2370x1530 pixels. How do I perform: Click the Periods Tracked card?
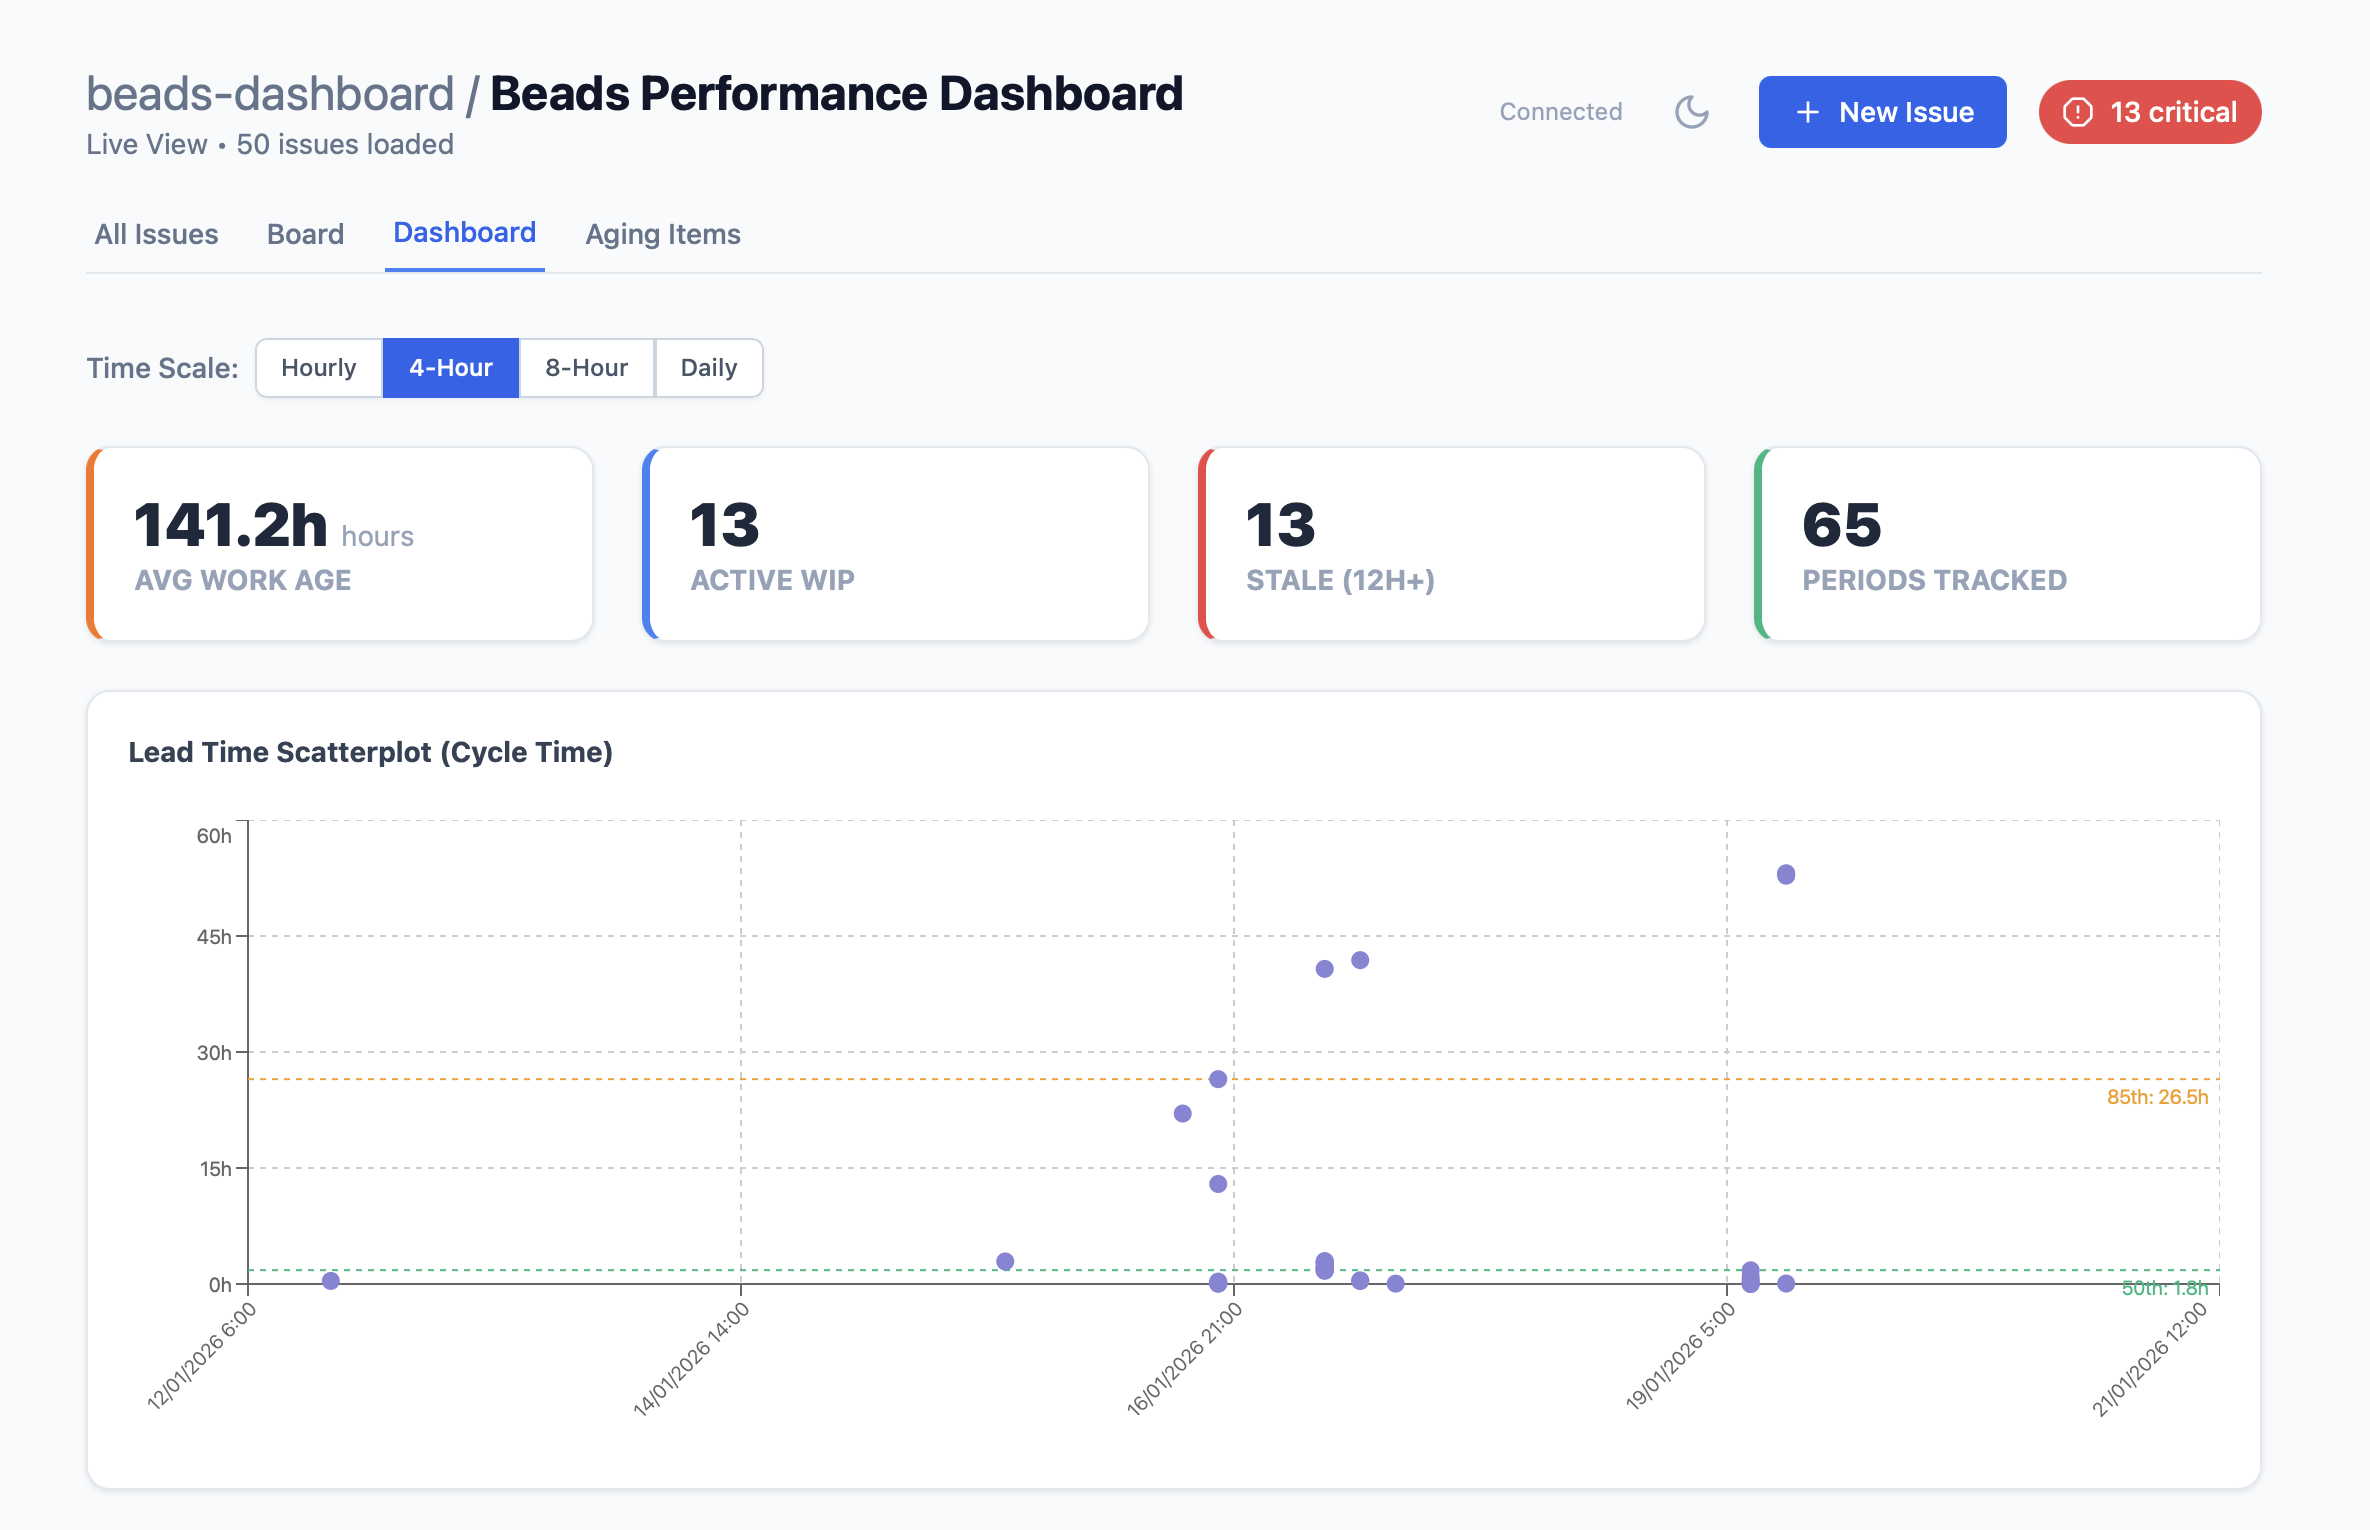point(2008,544)
